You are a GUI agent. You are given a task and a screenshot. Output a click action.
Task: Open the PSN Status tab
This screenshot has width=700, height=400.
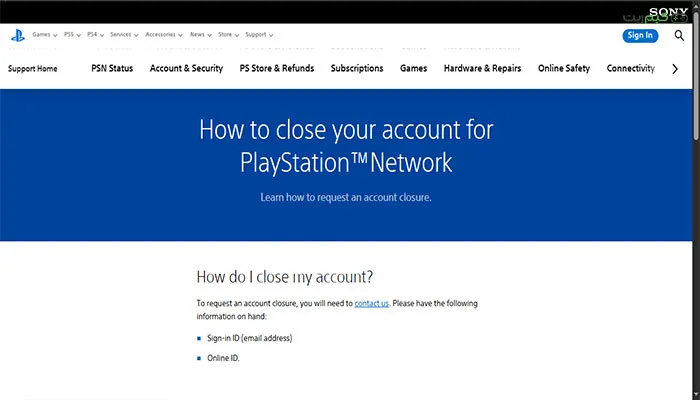(112, 69)
